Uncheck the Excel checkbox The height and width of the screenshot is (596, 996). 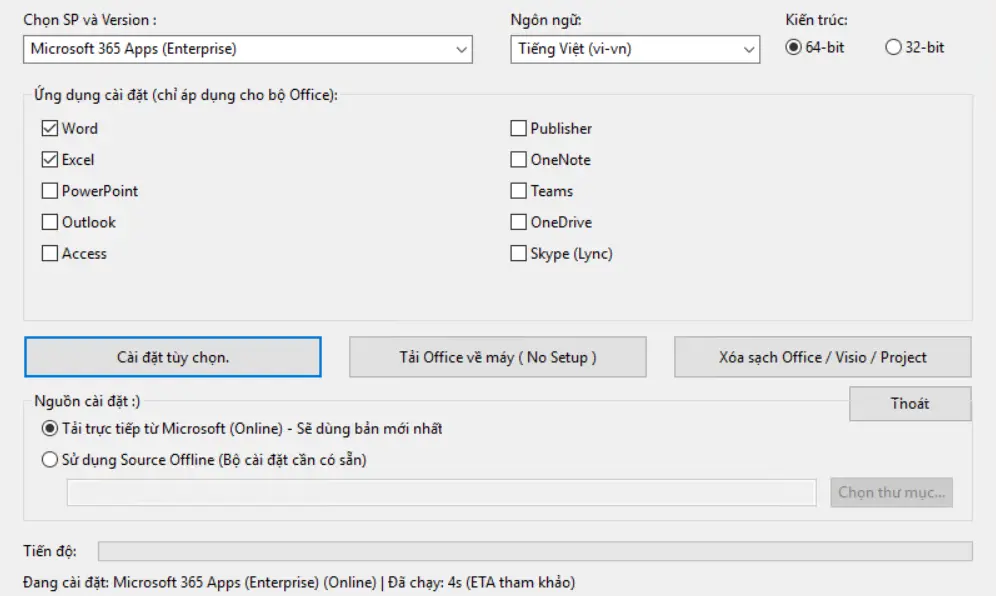click(50, 160)
